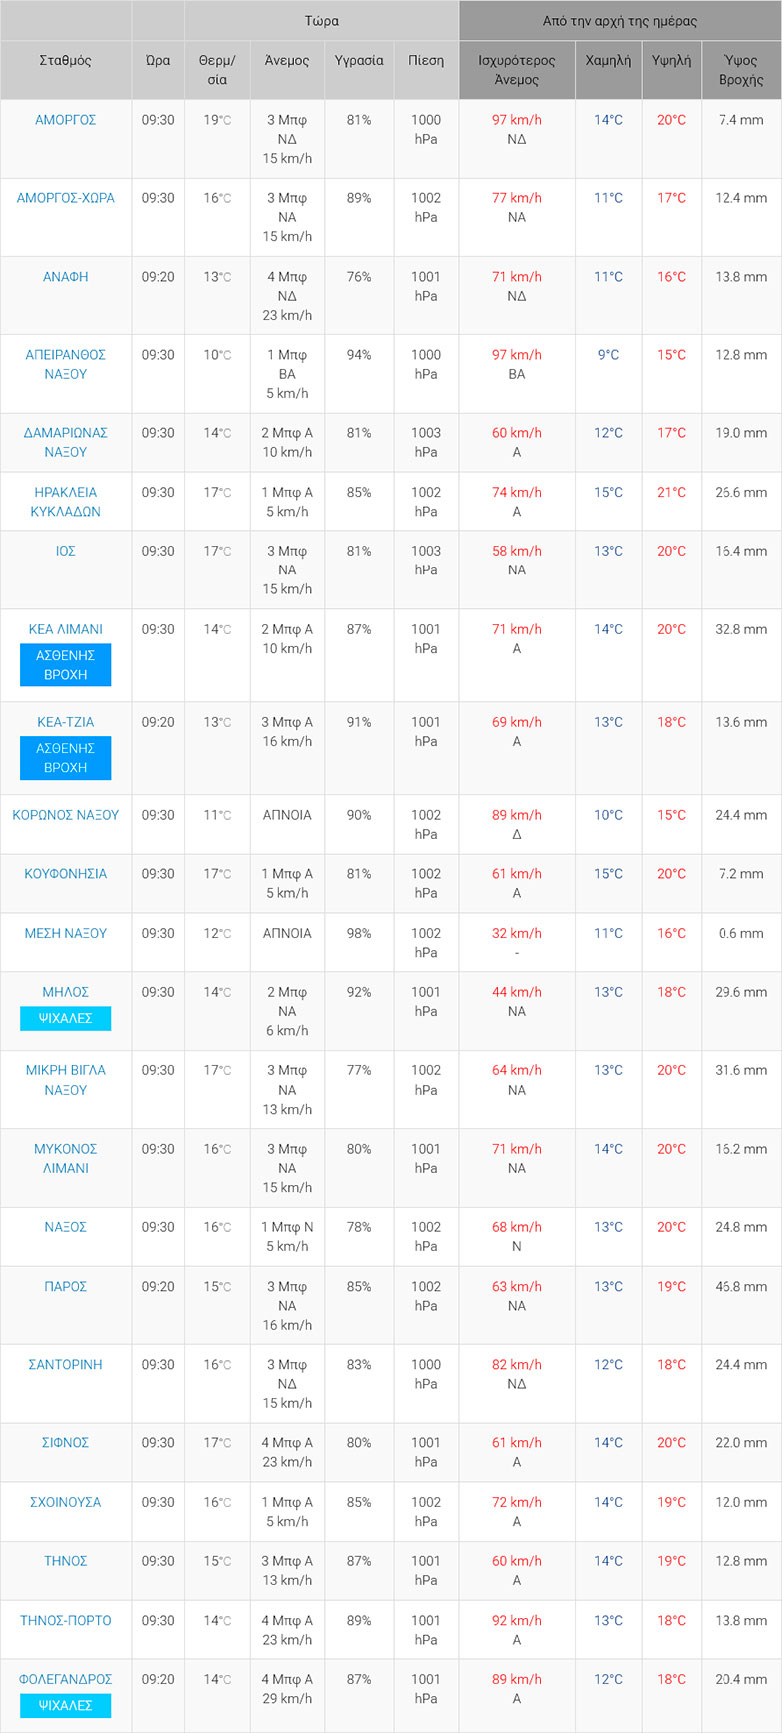The width and height of the screenshot is (782, 1733).
Task: Open the ΜΗΛΟΣ station link
Action: pyautogui.click(x=65, y=992)
